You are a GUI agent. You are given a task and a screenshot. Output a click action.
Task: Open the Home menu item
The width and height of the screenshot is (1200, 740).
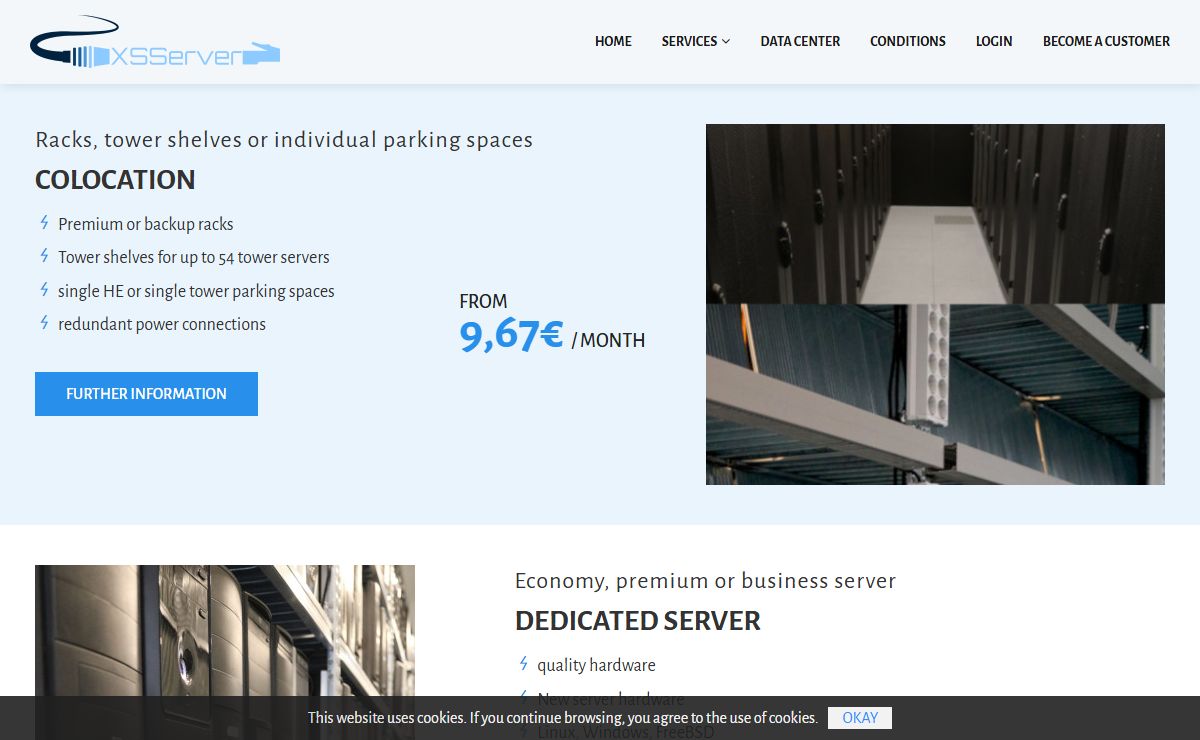point(613,41)
